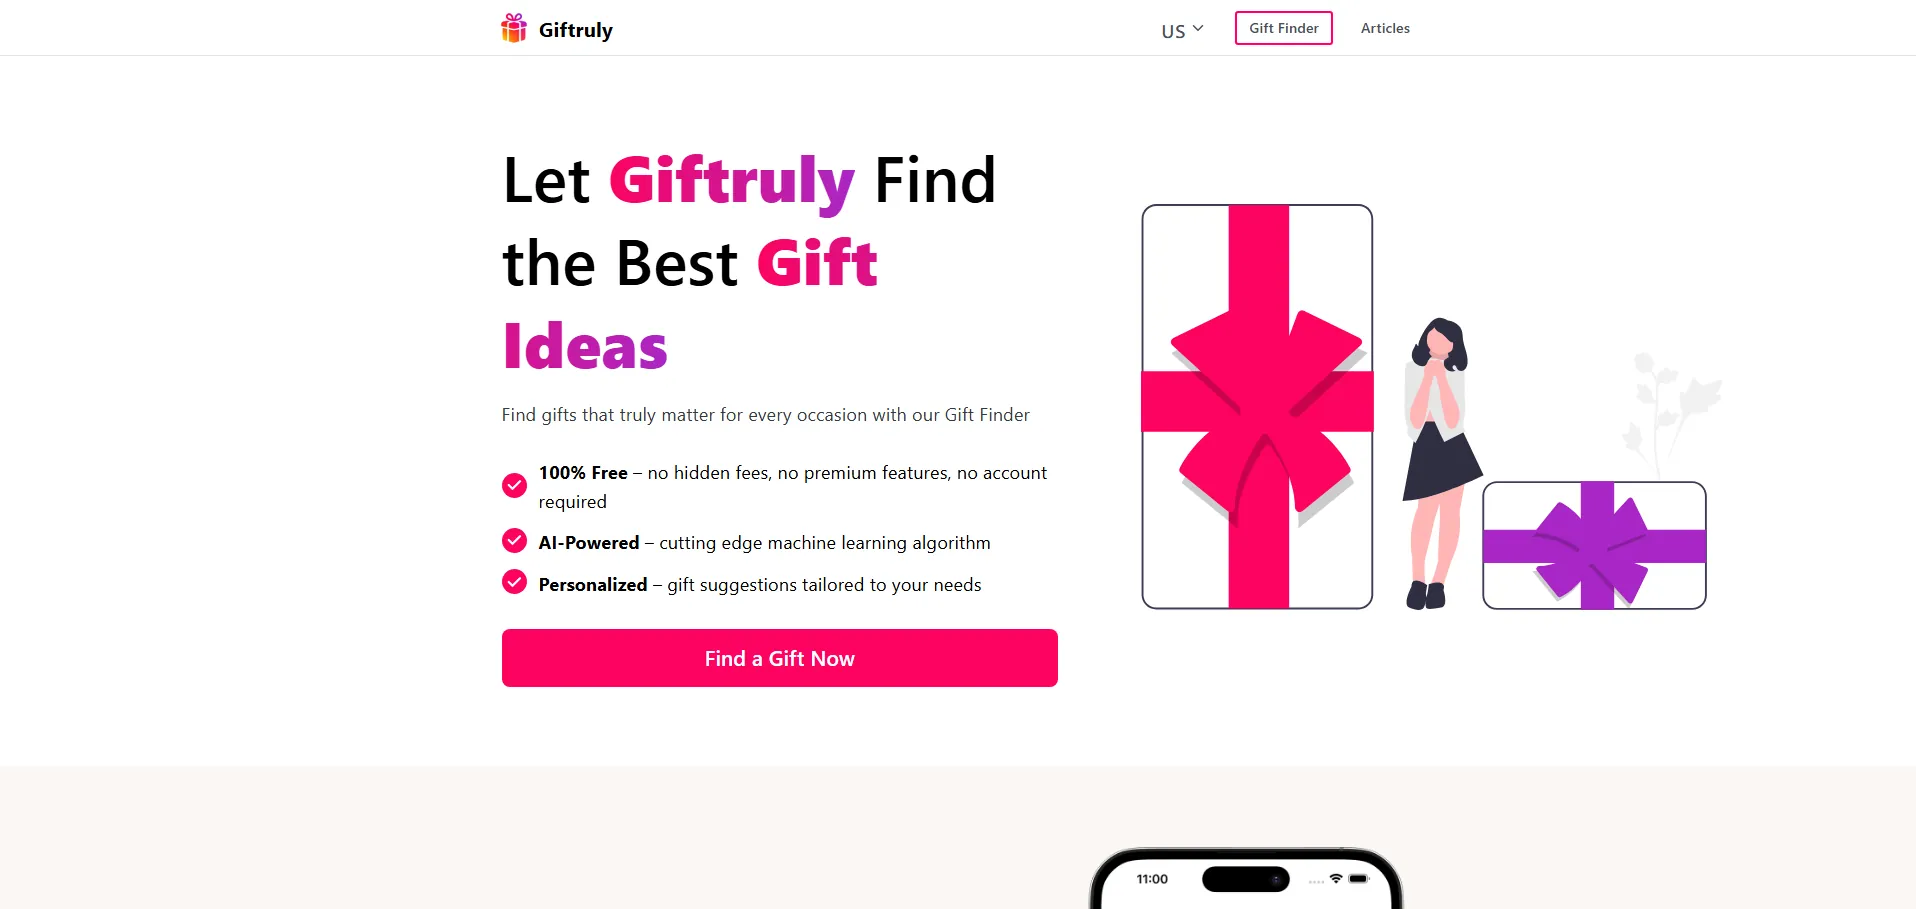Viewport: 1916px width, 909px height.
Task: Click the checkmark icon beside AI-Powered
Action: (514, 541)
